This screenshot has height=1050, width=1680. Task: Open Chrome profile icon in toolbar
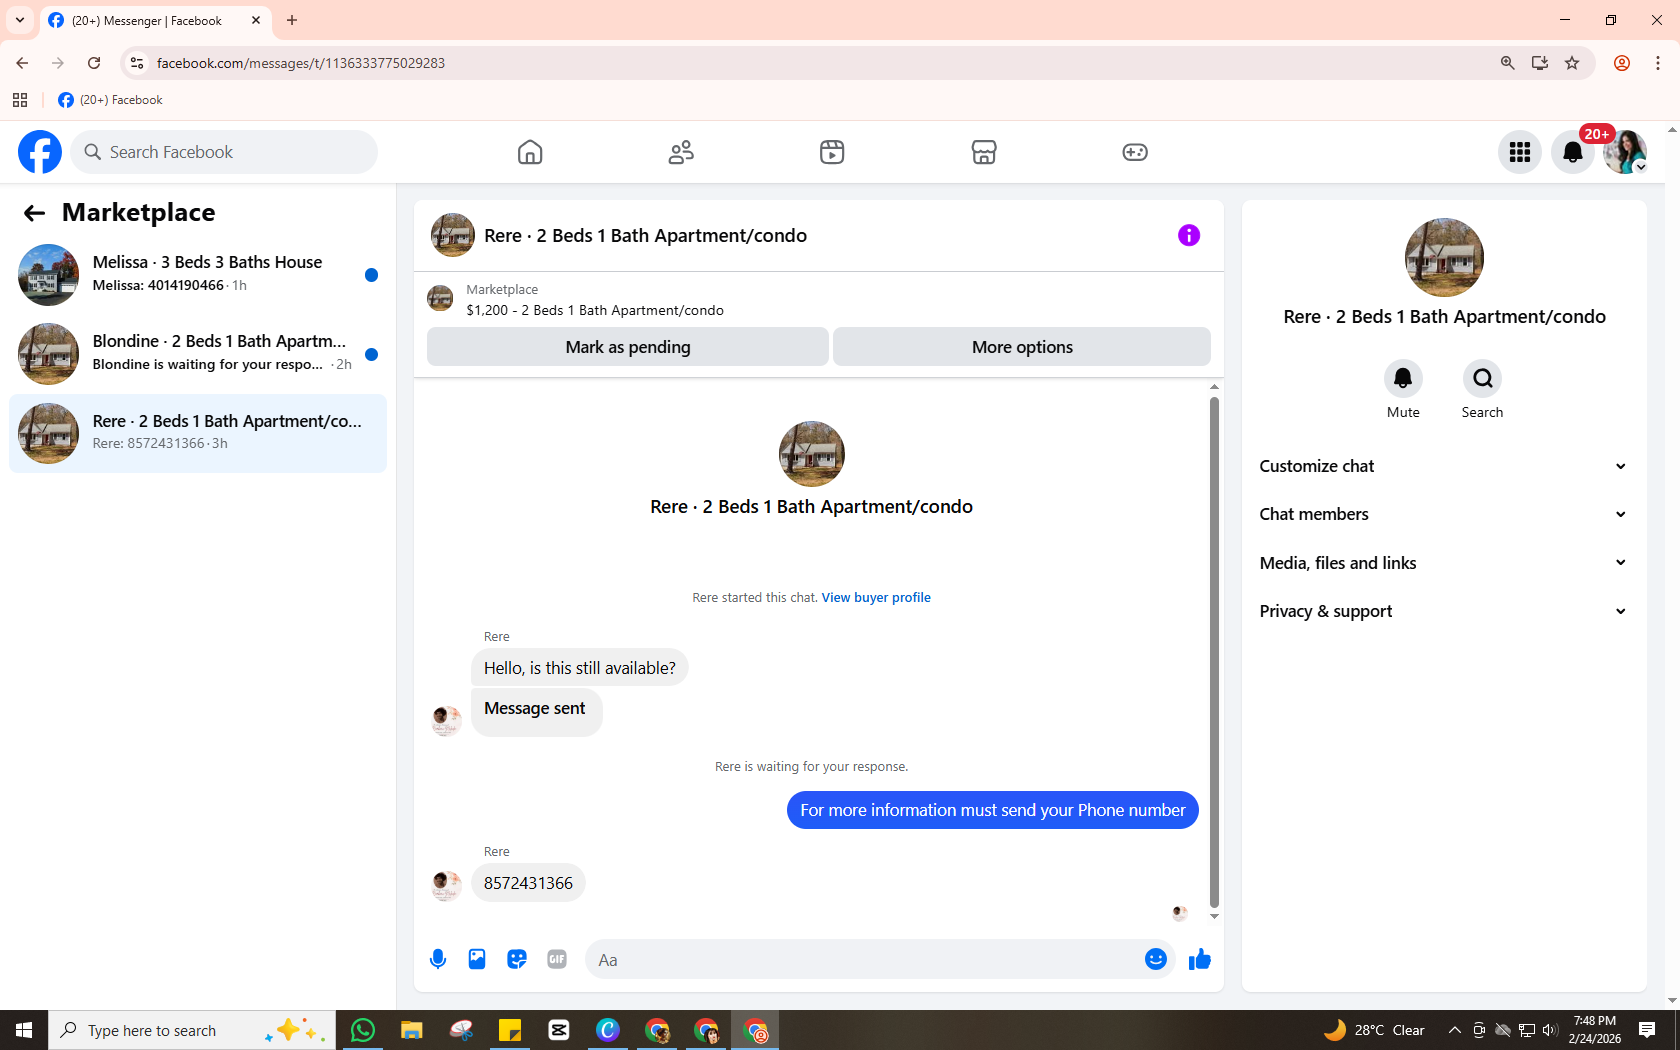(x=1622, y=63)
